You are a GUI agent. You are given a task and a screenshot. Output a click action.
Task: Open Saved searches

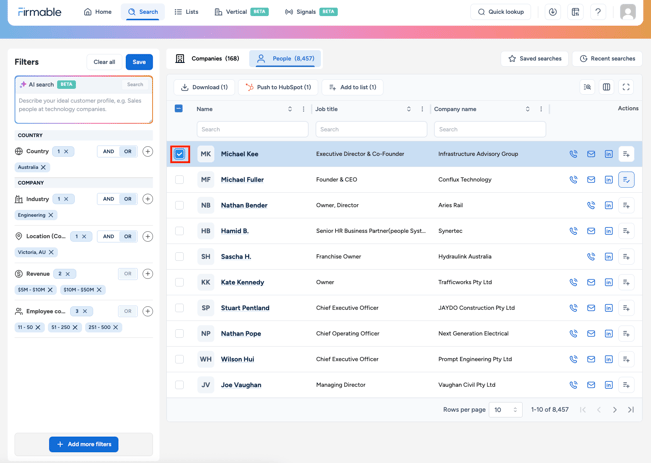tap(535, 59)
